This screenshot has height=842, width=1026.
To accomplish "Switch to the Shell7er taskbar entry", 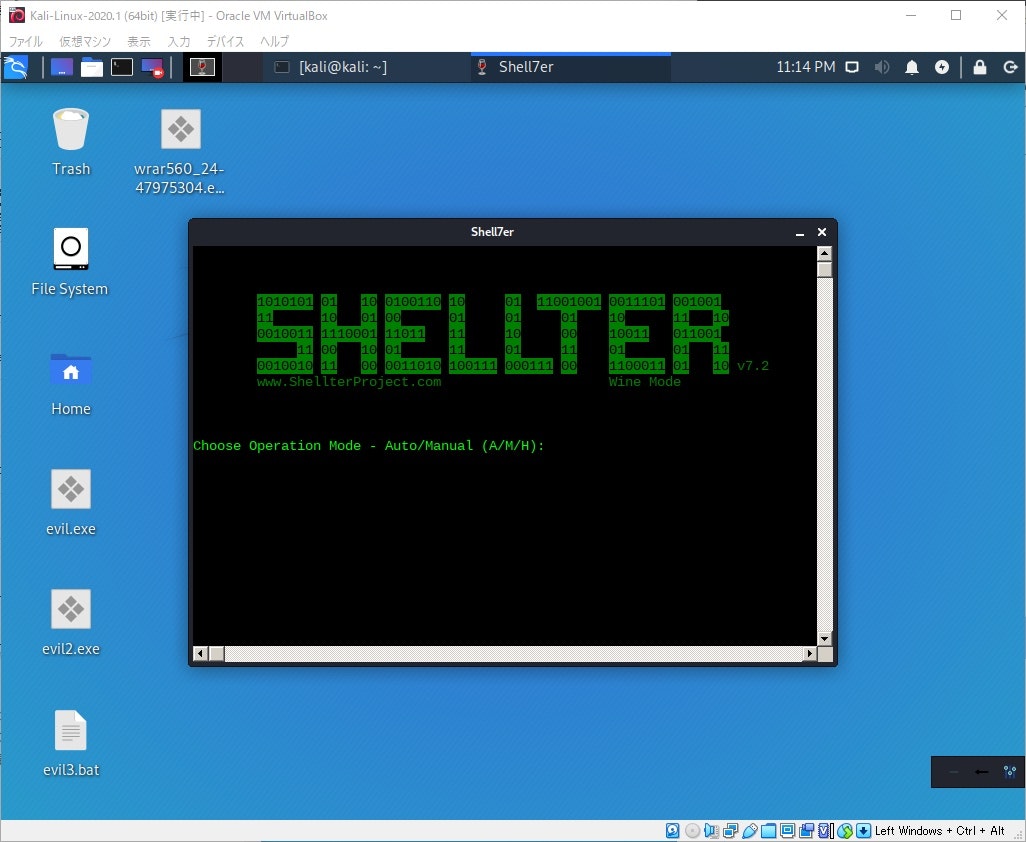I will click(571, 67).
